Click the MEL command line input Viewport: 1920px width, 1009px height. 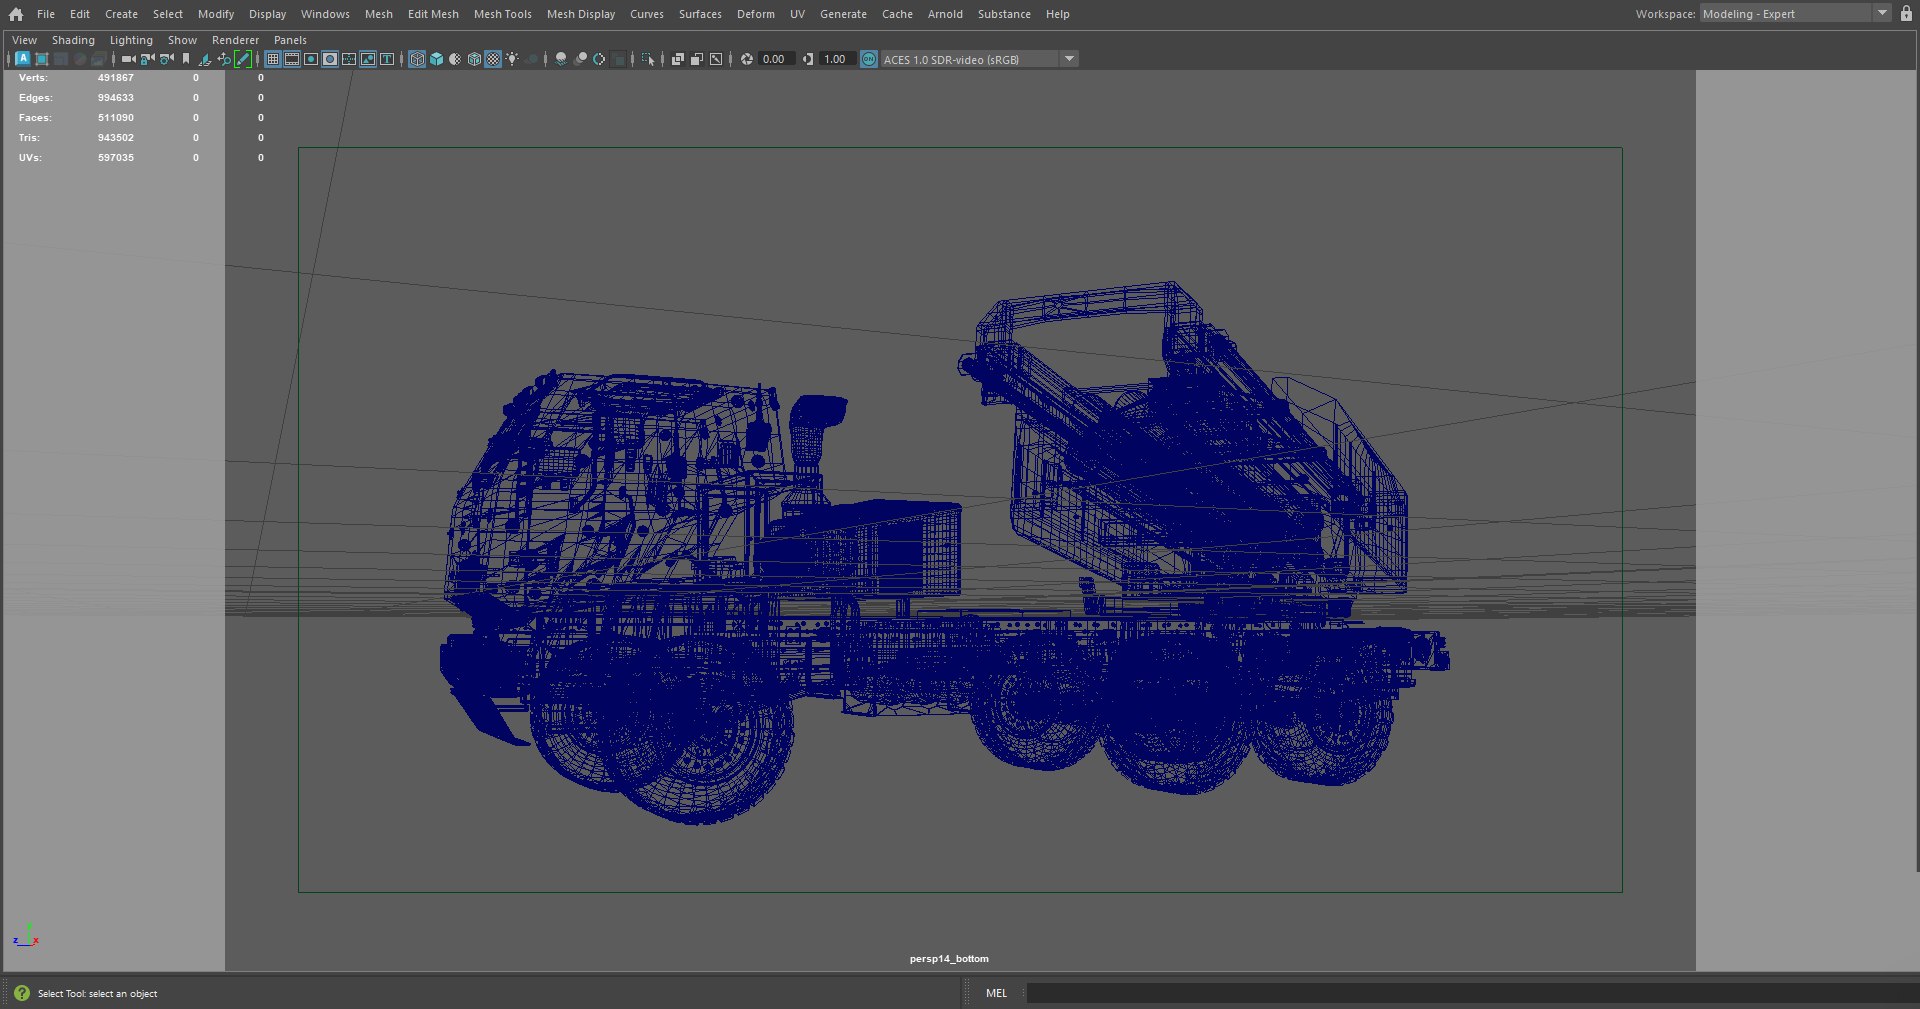coord(1472,993)
